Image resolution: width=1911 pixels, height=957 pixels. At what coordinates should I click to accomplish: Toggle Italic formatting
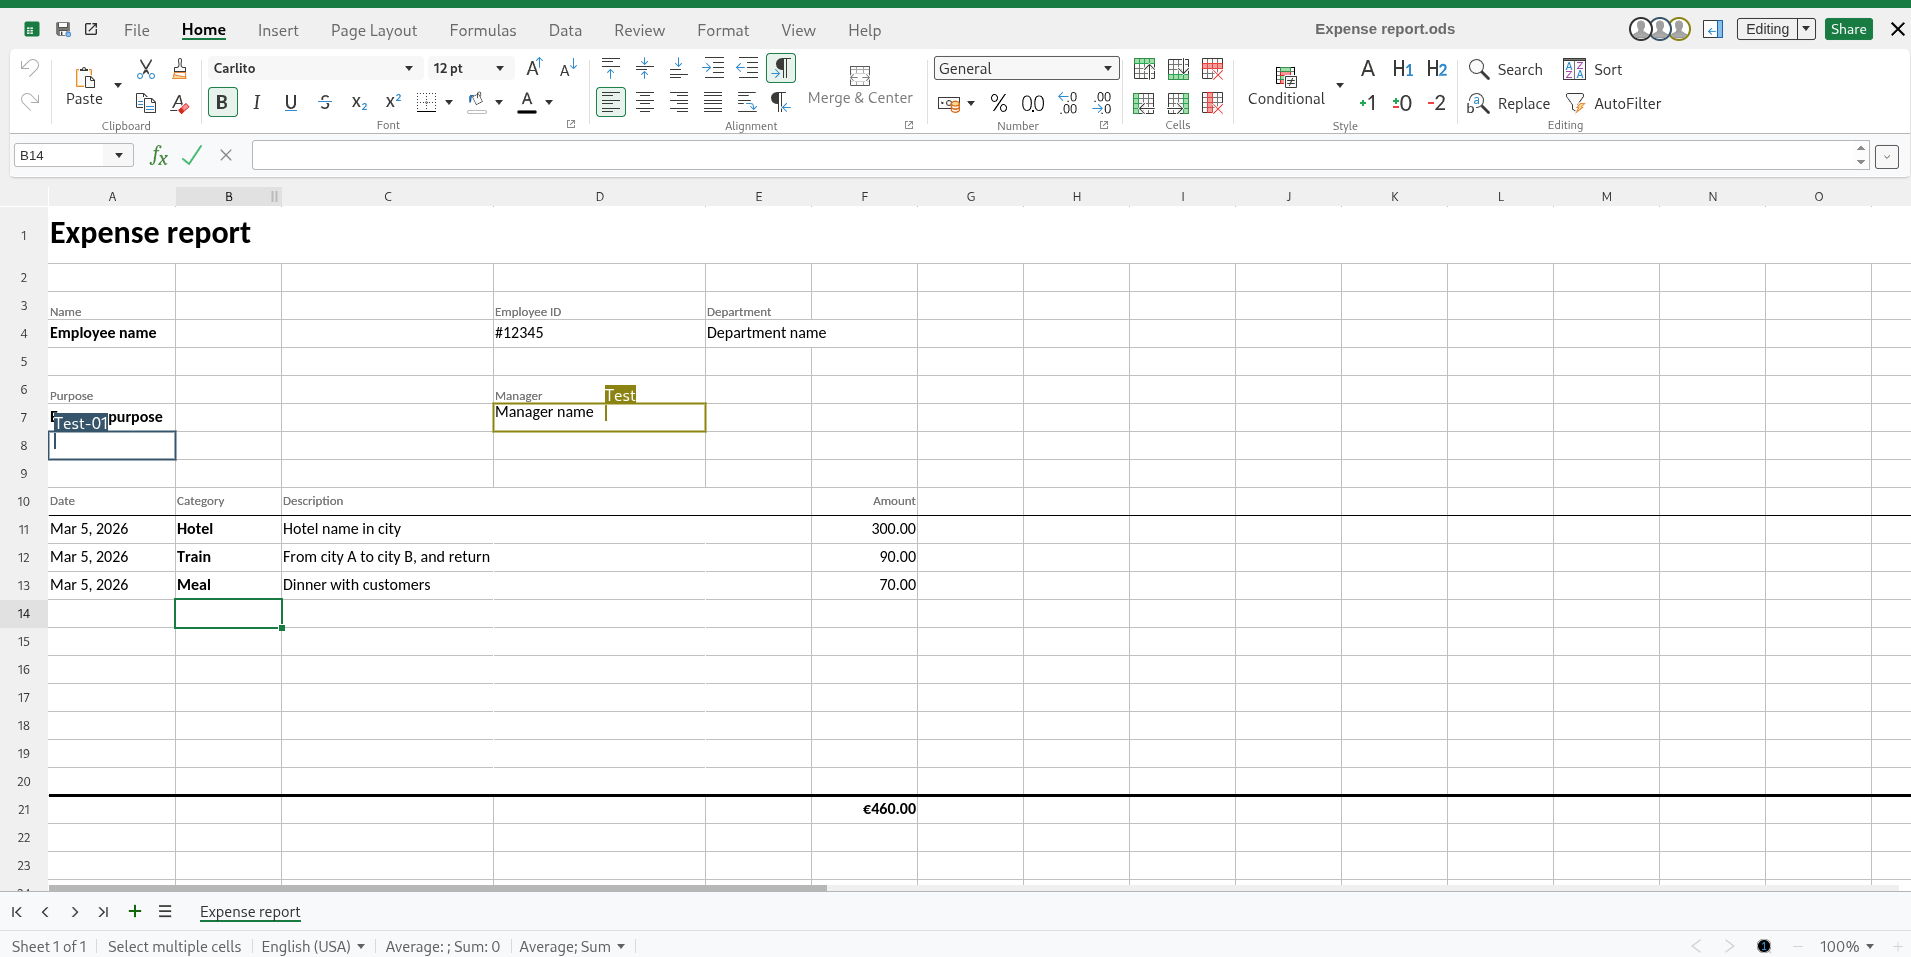[256, 102]
